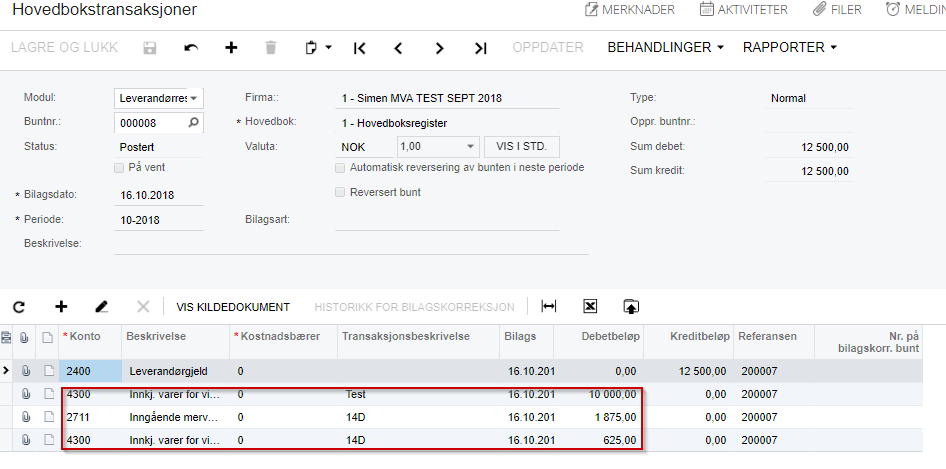Open Filer attachments
The image size is (946, 469).
[x=837, y=10]
